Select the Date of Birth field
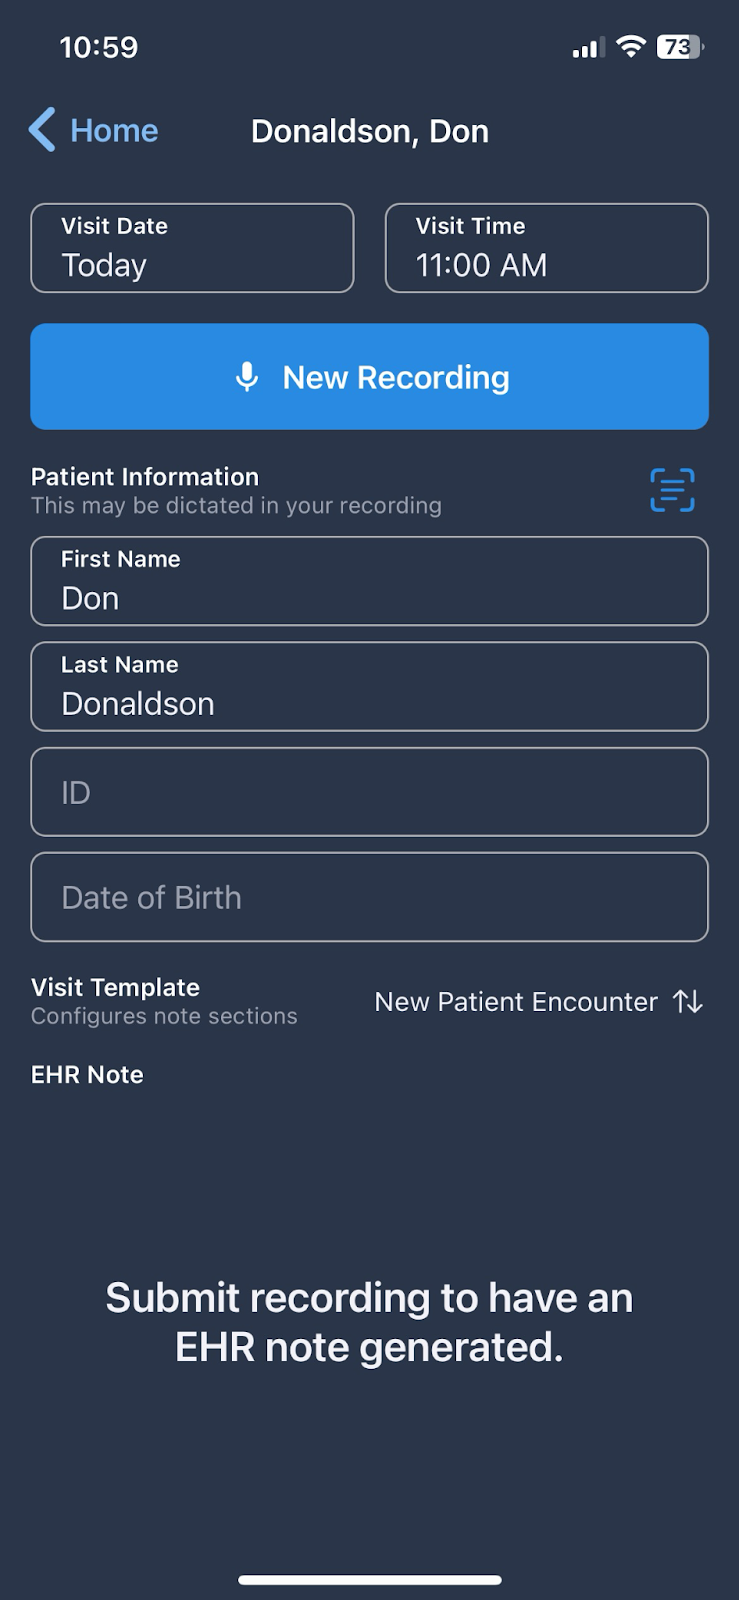Screen dimensions: 739x1600 click(x=369, y=897)
